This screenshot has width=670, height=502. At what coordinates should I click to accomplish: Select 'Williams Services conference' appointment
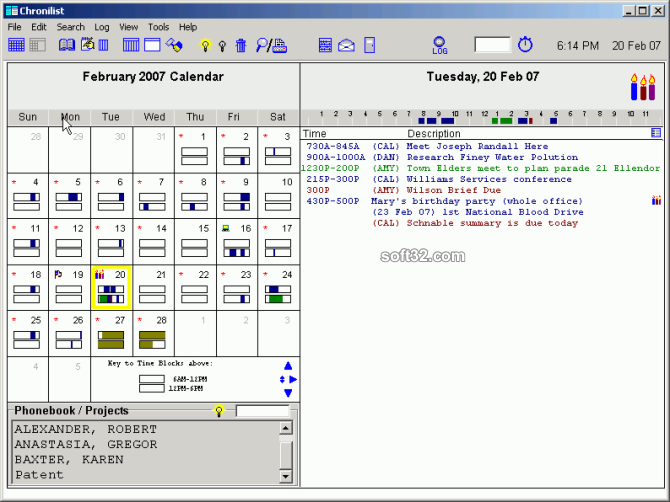pyautogui.click(x=489, y=179)
